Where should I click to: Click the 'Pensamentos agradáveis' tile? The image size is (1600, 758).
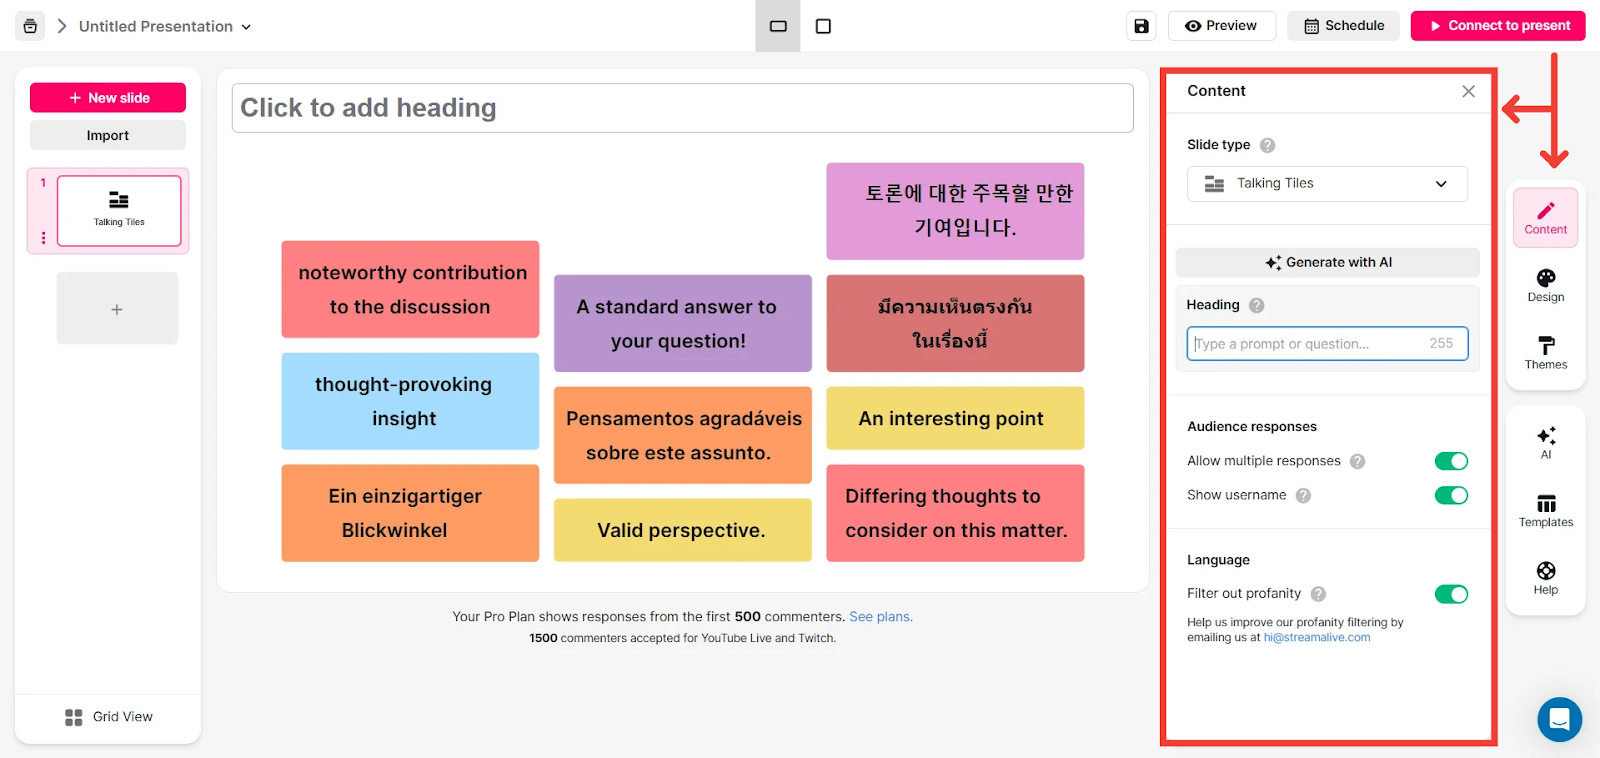coord(682,435)
